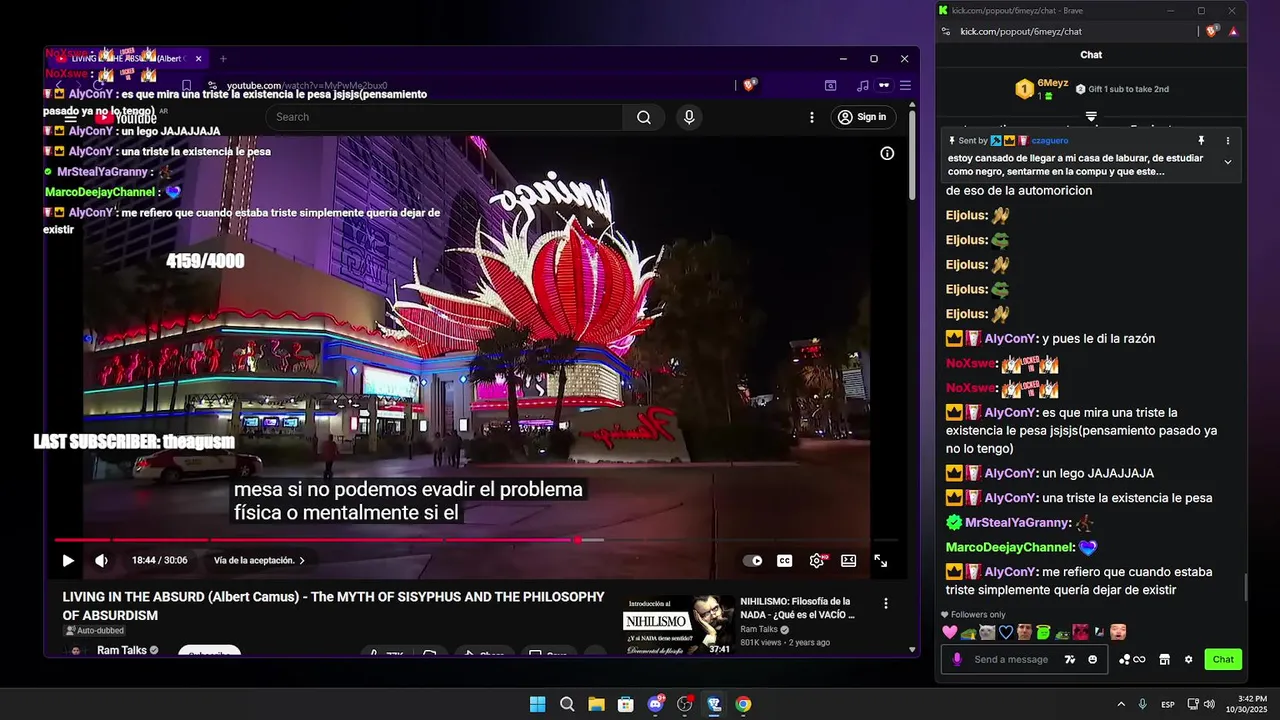Close the LIVING IN THE ABSURD tab
1280x720 pixels.
198,59
